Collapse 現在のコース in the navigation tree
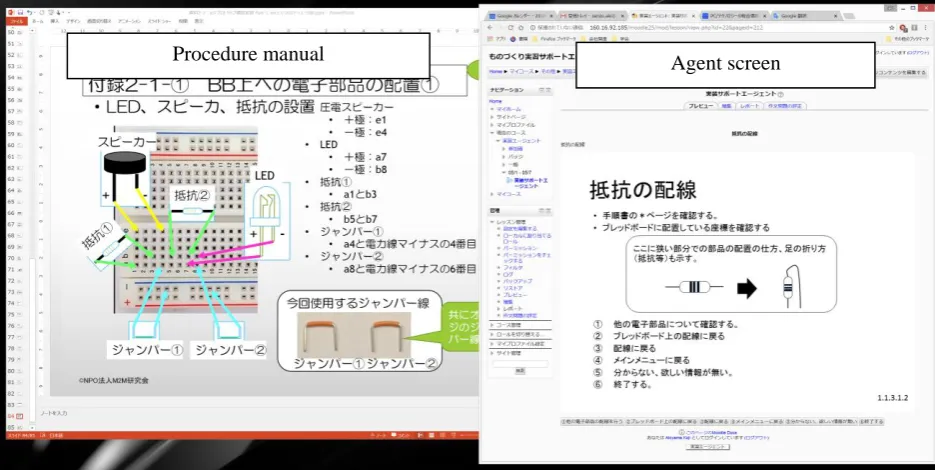 click(492, 132)
